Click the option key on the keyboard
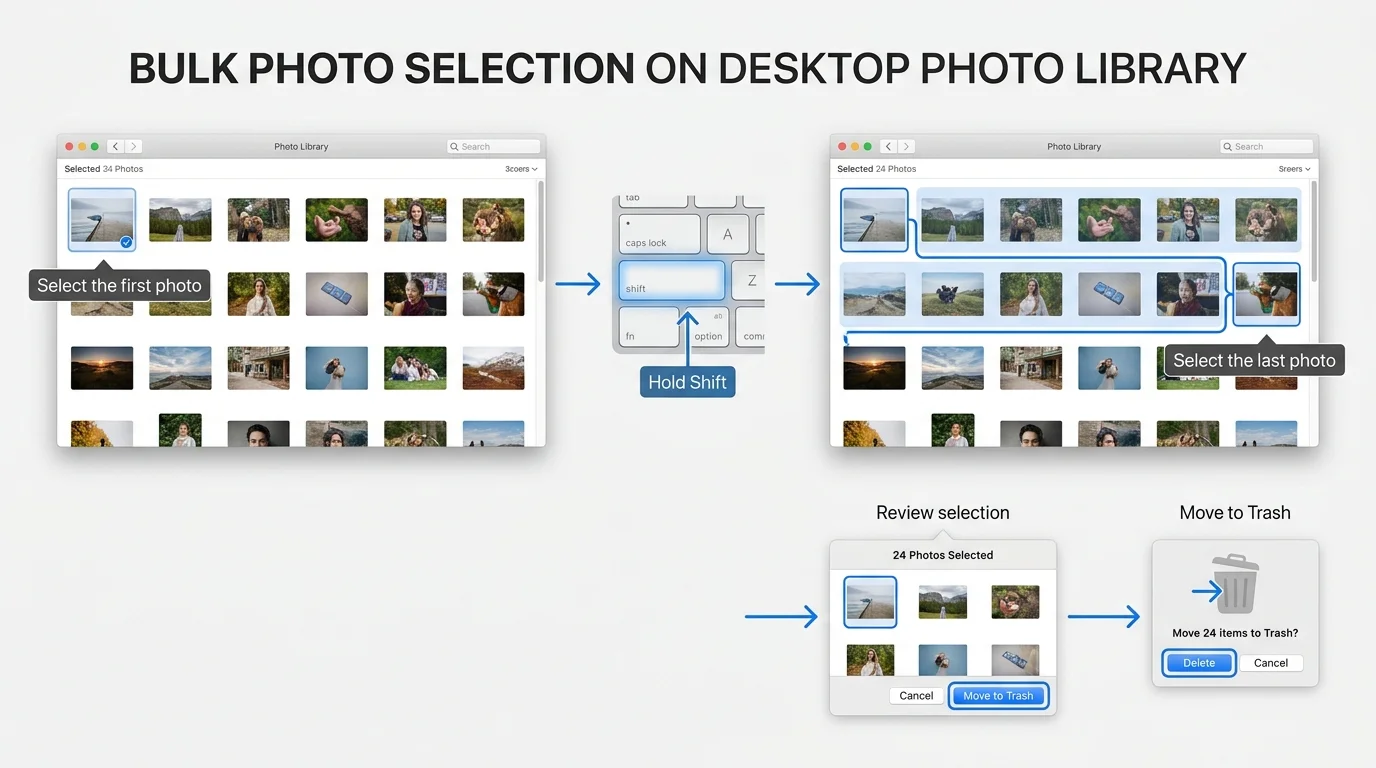 click(x=708, y=327)
